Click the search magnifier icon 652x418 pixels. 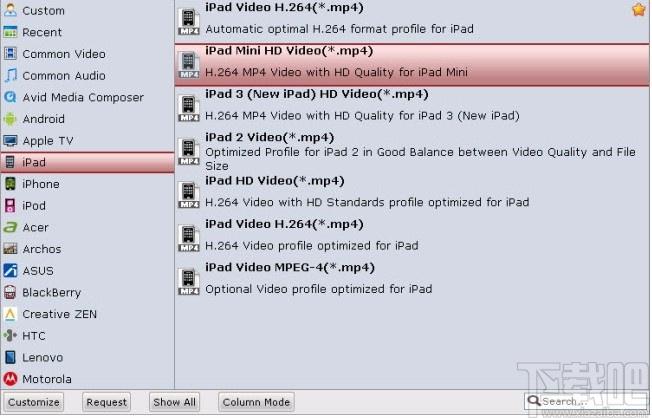(534, 401)
